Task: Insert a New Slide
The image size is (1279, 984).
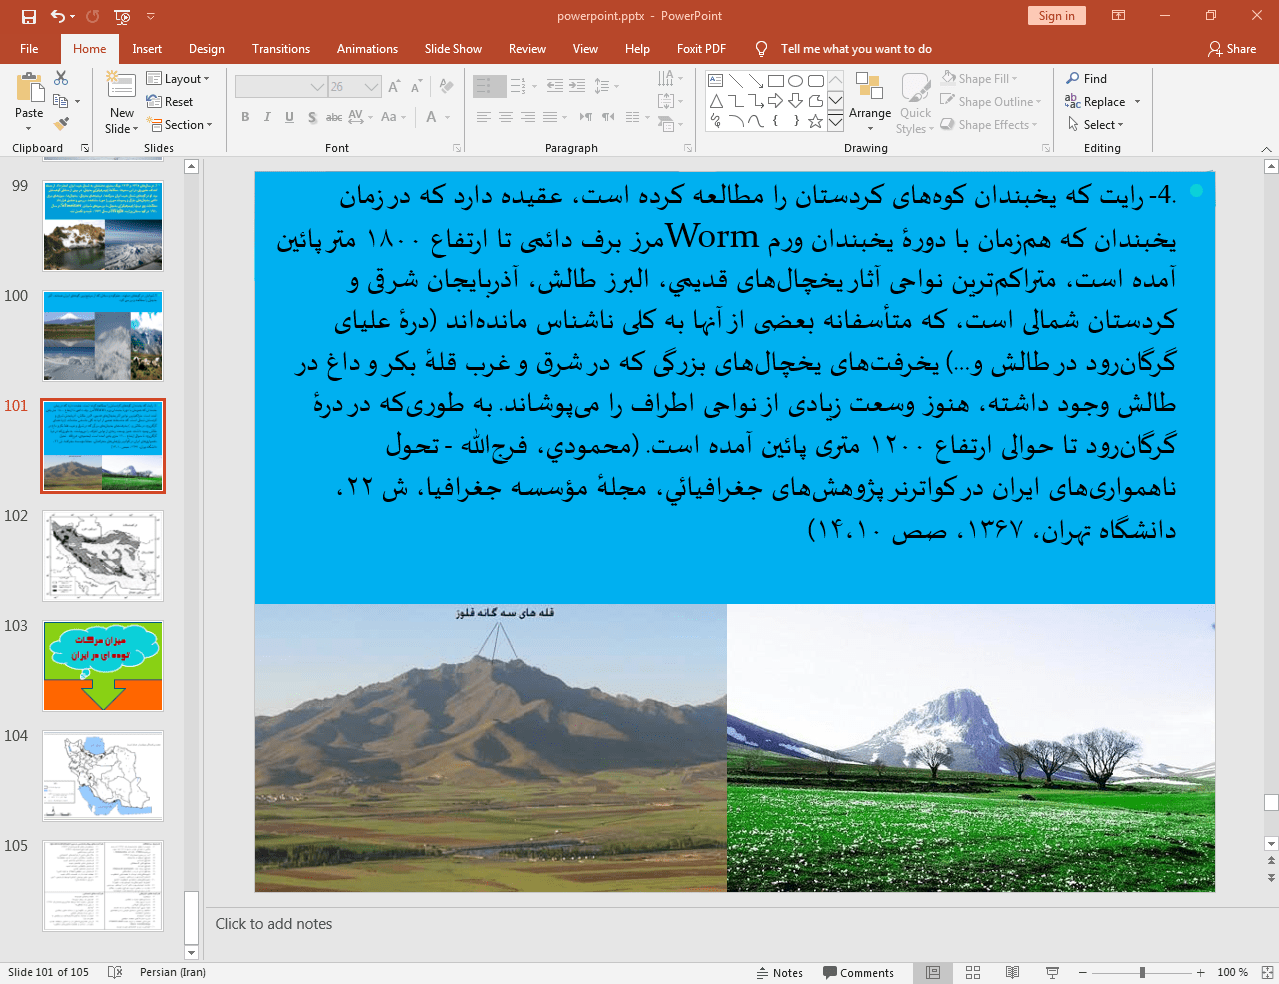Action: 122,102
